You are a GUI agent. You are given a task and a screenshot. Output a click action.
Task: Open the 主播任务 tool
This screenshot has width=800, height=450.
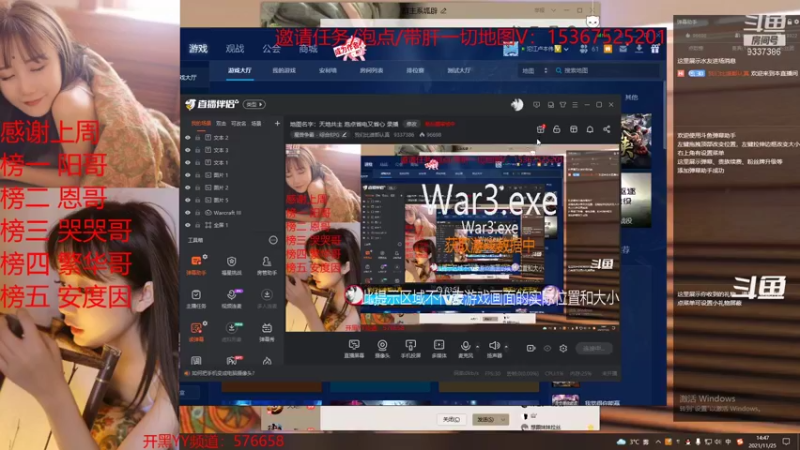tap(196, 299)
